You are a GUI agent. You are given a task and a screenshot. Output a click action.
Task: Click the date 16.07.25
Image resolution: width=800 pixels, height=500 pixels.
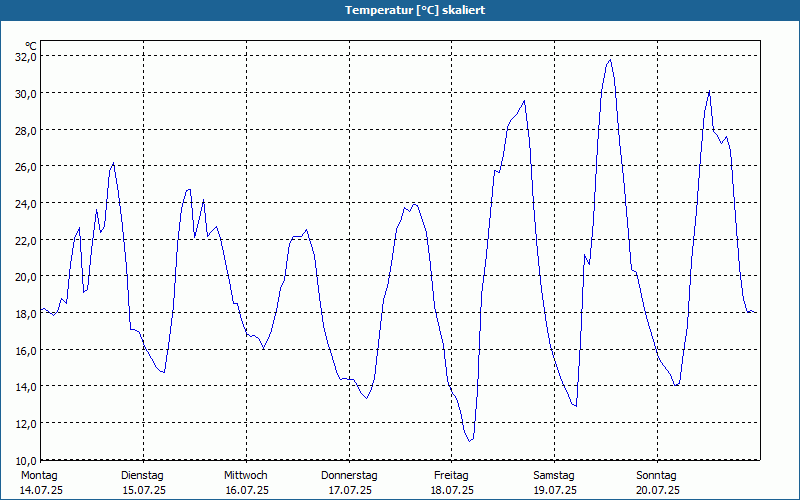247,491
